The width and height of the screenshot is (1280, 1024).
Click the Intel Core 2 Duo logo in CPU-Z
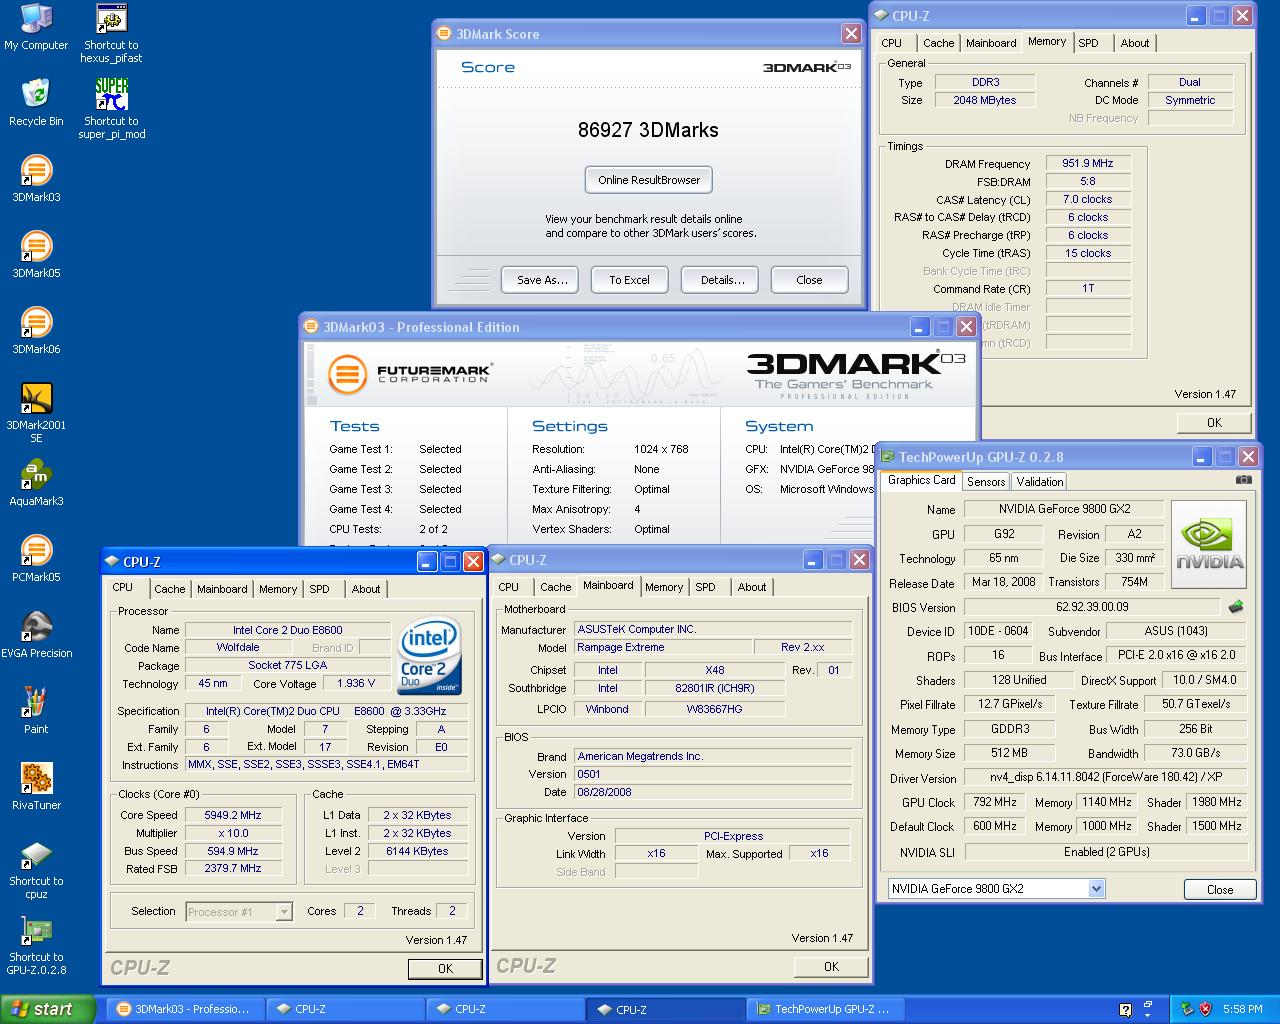point(431,655)
